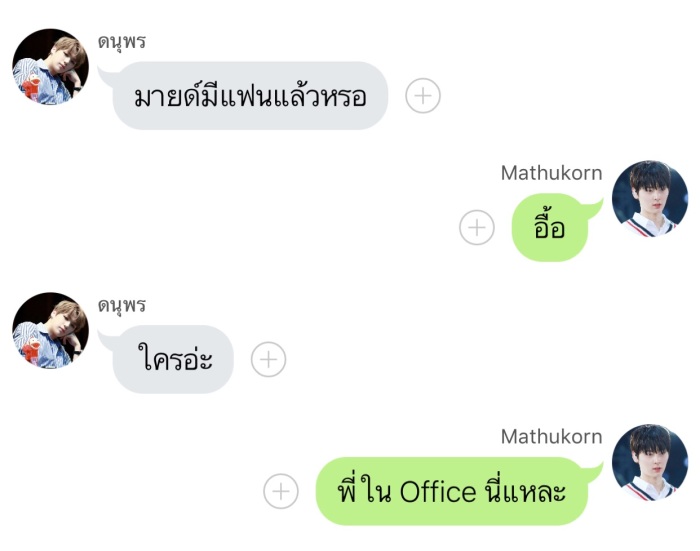The width and height of the screenshot is (700, 551).
Task: Click the word พี่ starting the last message
Action: tap(347, 490)
